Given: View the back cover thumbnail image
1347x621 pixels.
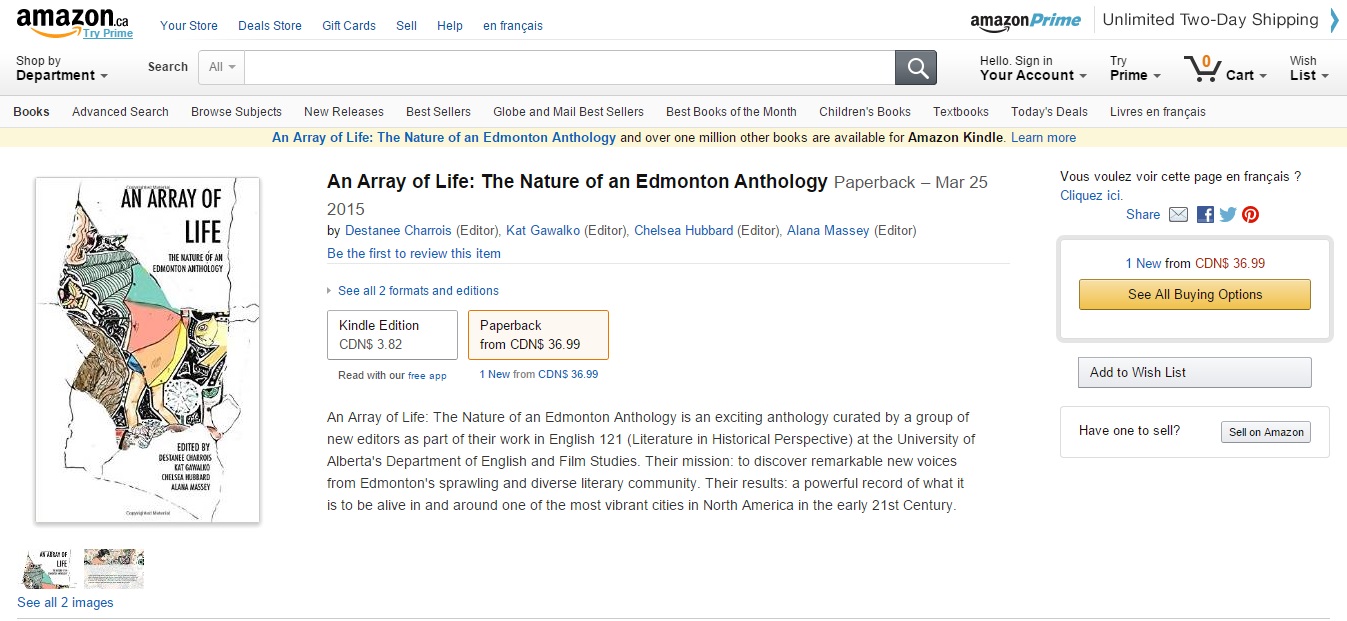Looking at the screenshot, I should coord(114,568).
